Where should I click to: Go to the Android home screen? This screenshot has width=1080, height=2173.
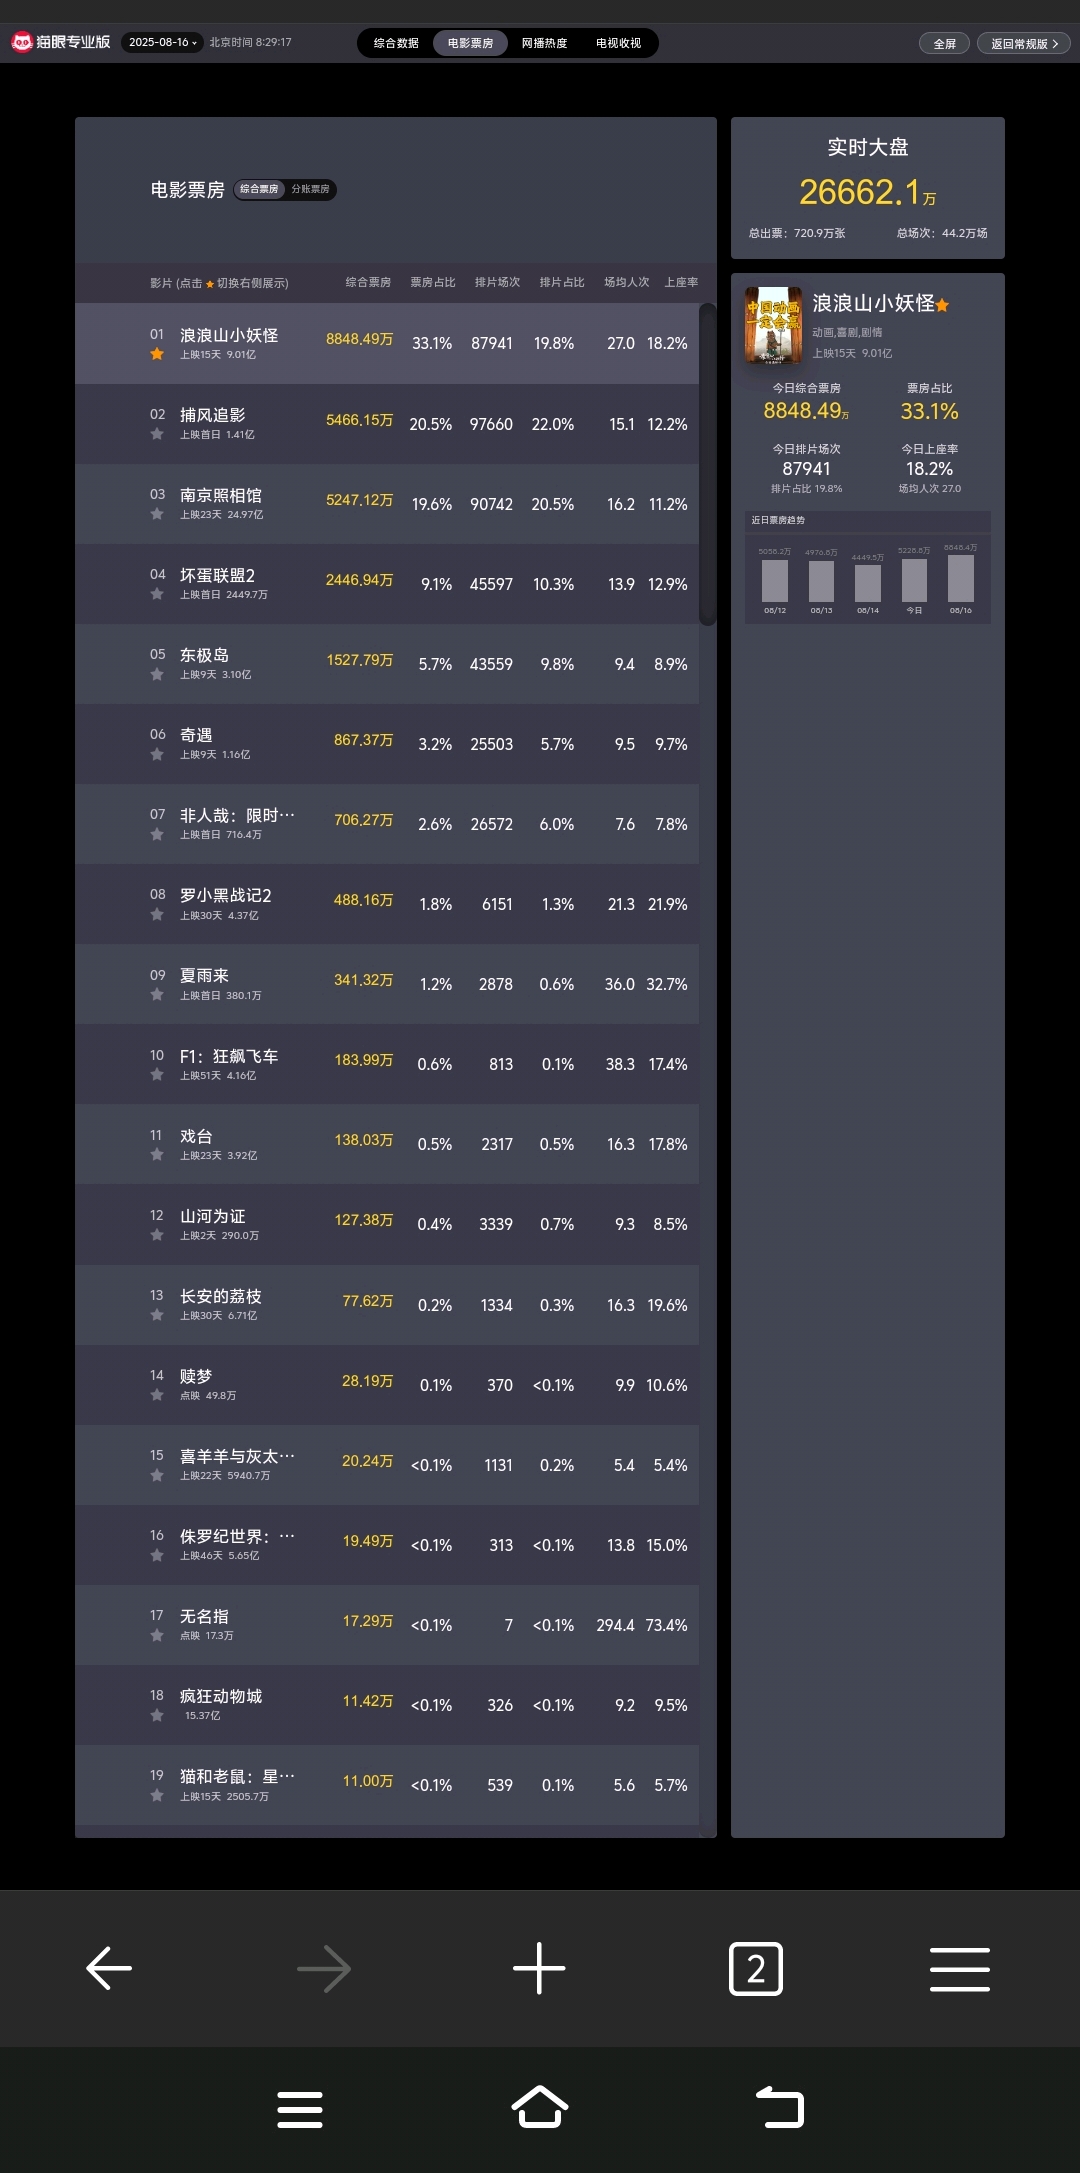(x=540, y=2107)
